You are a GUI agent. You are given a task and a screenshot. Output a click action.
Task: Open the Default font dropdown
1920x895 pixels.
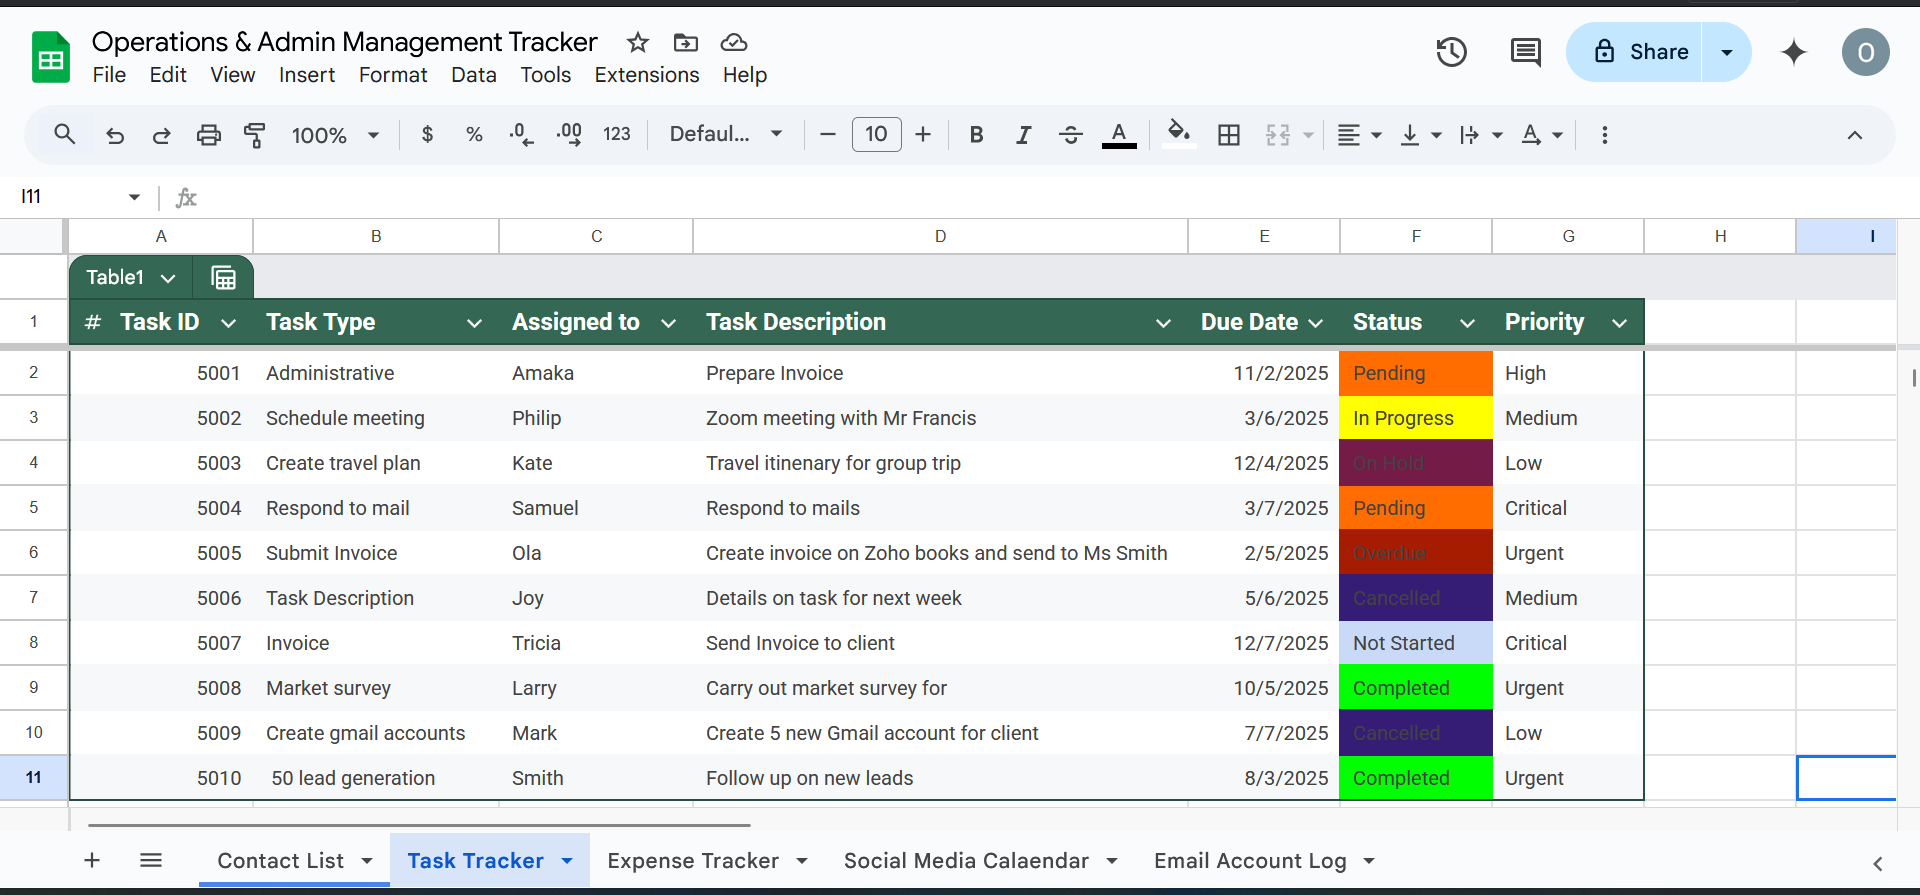726,134
